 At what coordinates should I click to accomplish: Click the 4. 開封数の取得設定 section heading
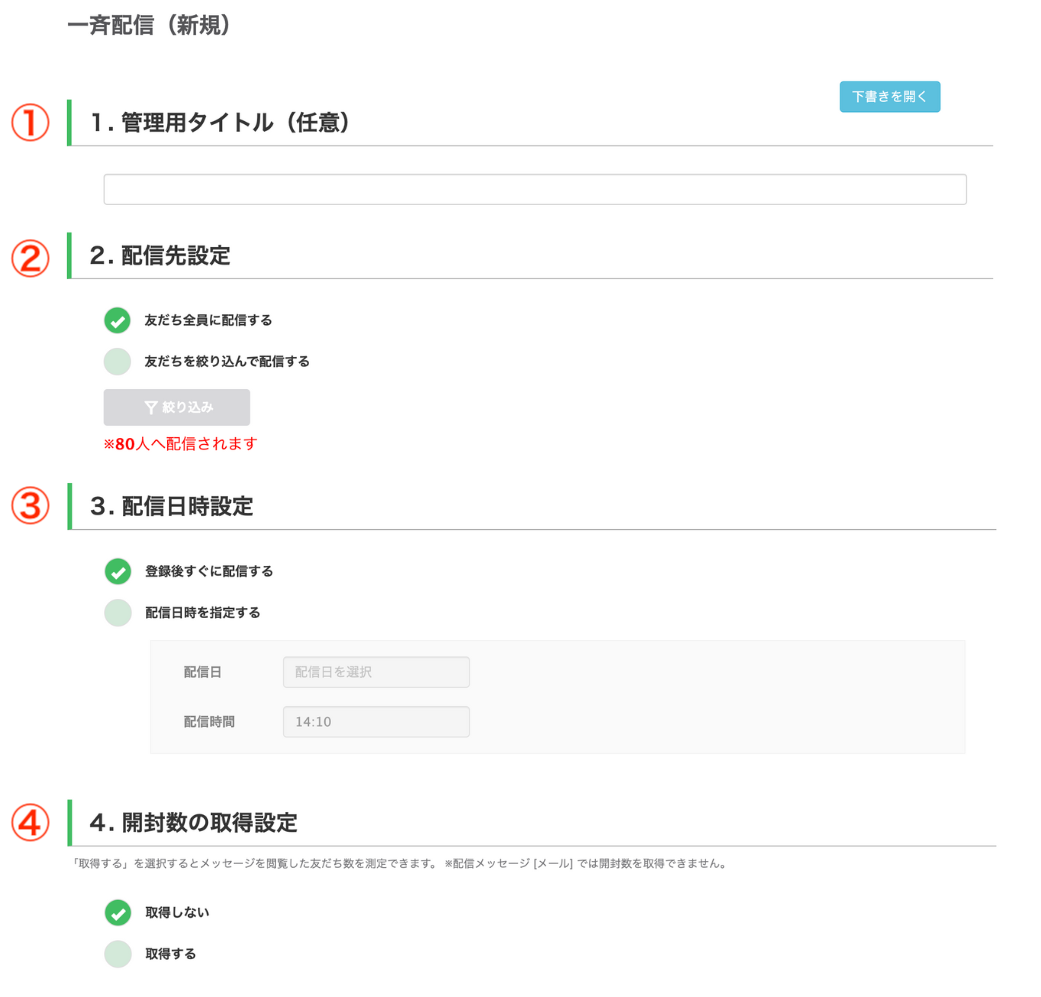(x=193, y=823)
